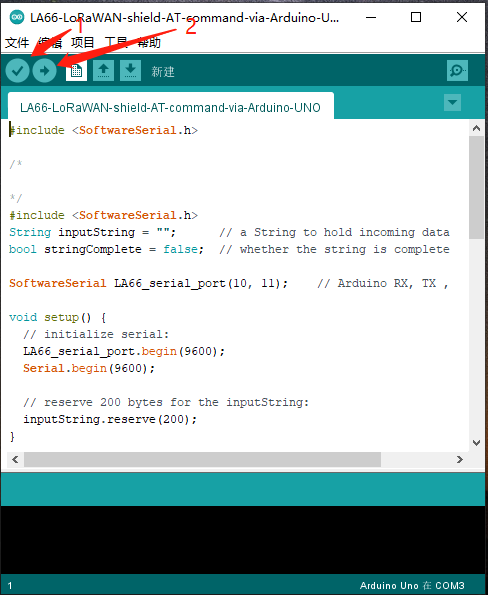The width and height of the screenshot is (488, 595).
Task: Open the Serial Monitor magnifier icon
Action: 457,71
